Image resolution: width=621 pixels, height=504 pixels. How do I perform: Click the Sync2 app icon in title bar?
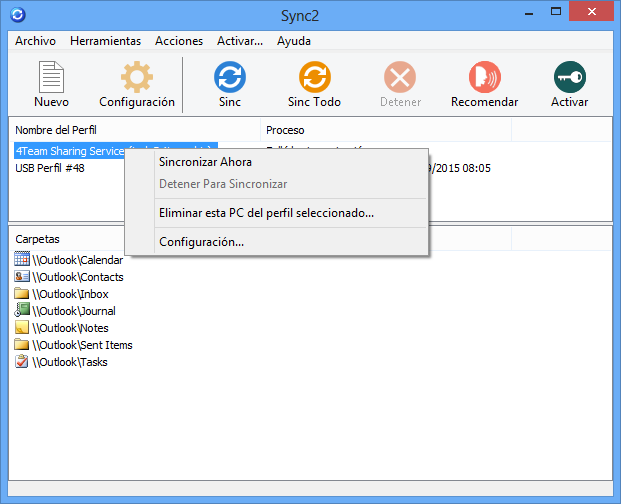coord(18,15)
